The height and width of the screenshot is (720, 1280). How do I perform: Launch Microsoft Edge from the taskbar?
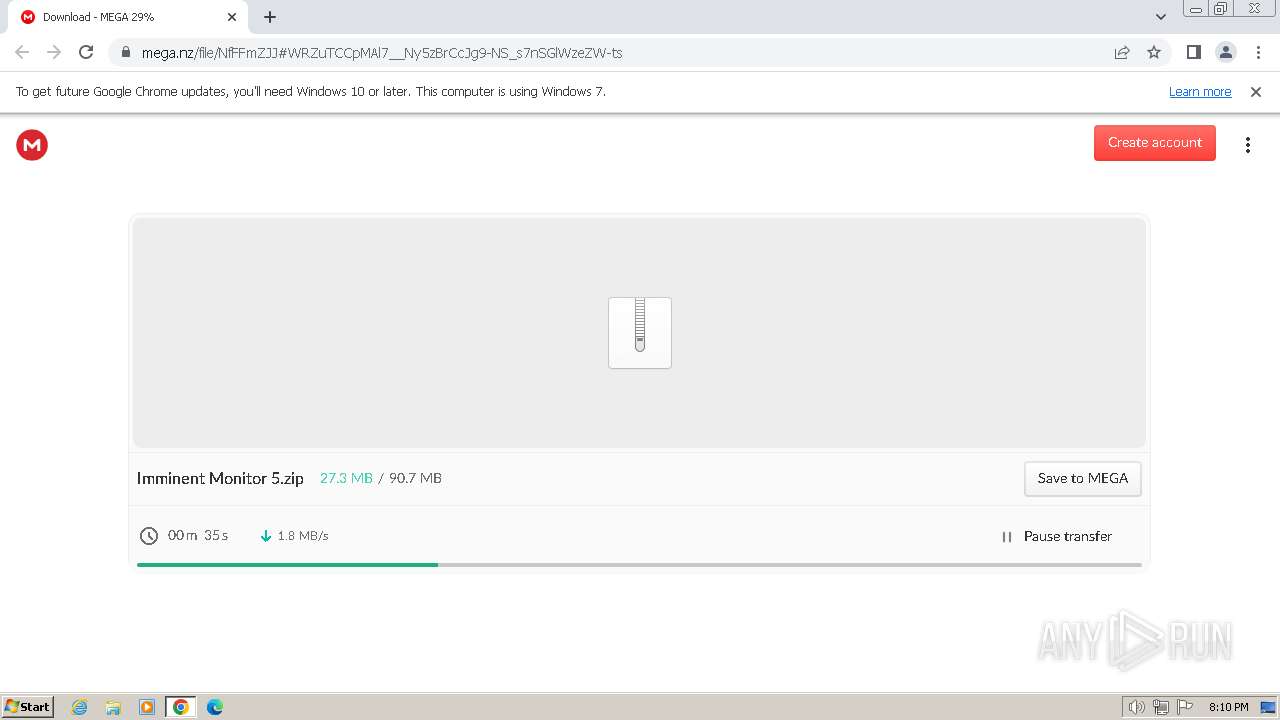[x=215, y=707]
